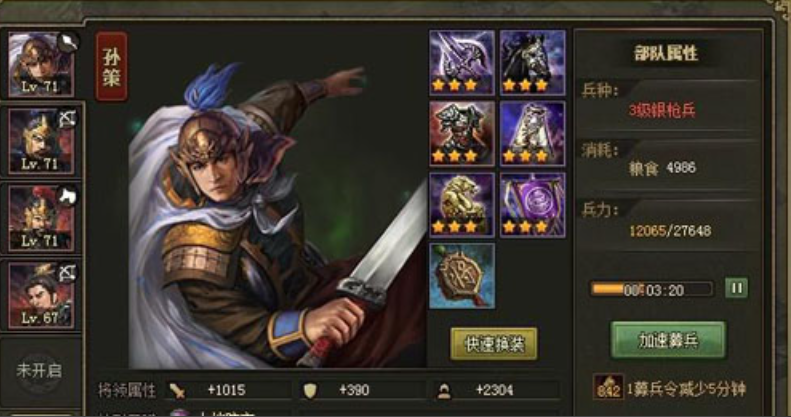Open the red armor equipment slot

[462, 134]
